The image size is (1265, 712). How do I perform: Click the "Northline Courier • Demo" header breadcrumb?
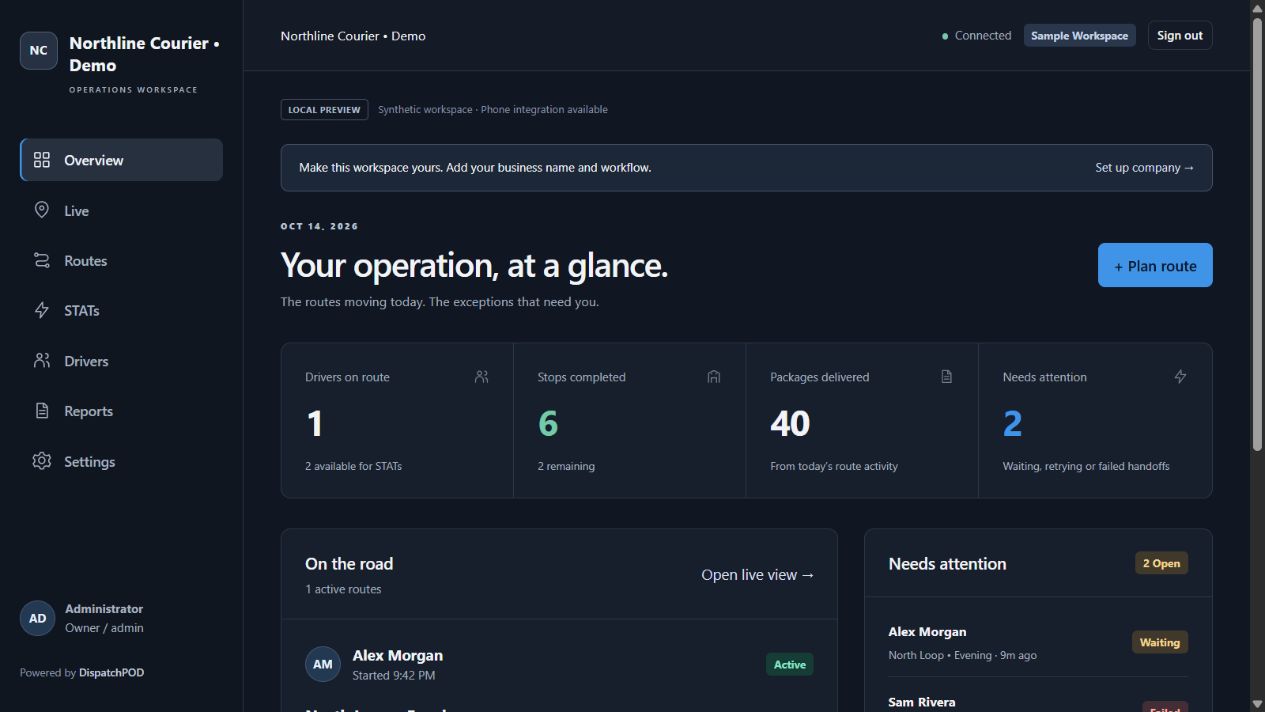[353, 36]
